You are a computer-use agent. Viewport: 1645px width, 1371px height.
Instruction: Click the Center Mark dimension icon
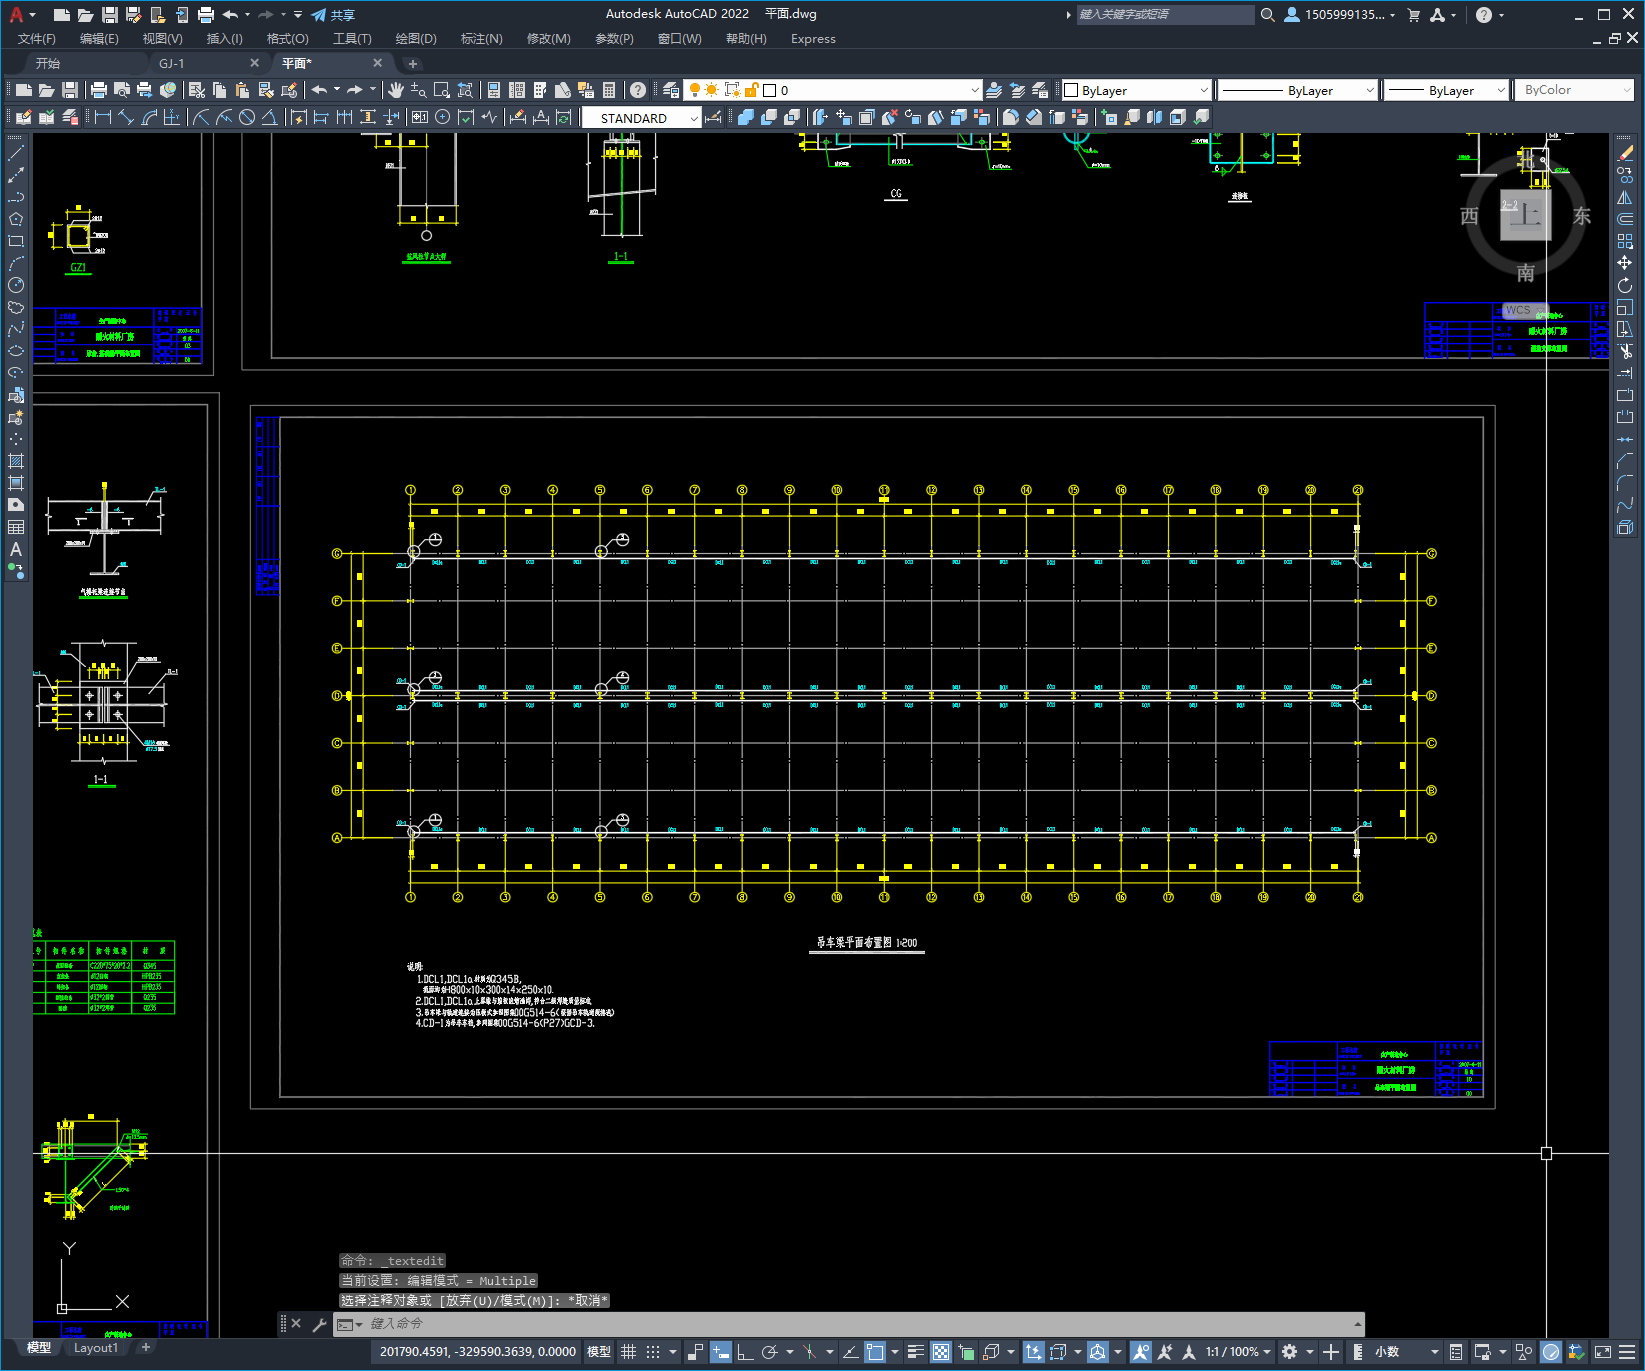pyautogui.click(x=442, y=117)
